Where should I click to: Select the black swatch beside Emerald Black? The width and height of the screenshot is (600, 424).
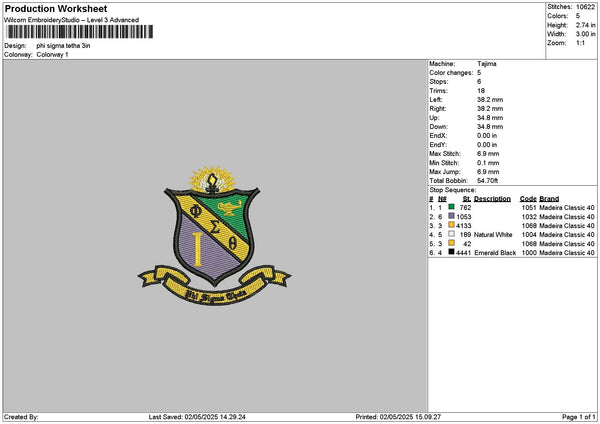pyautogui.click(x=452, y=252)
